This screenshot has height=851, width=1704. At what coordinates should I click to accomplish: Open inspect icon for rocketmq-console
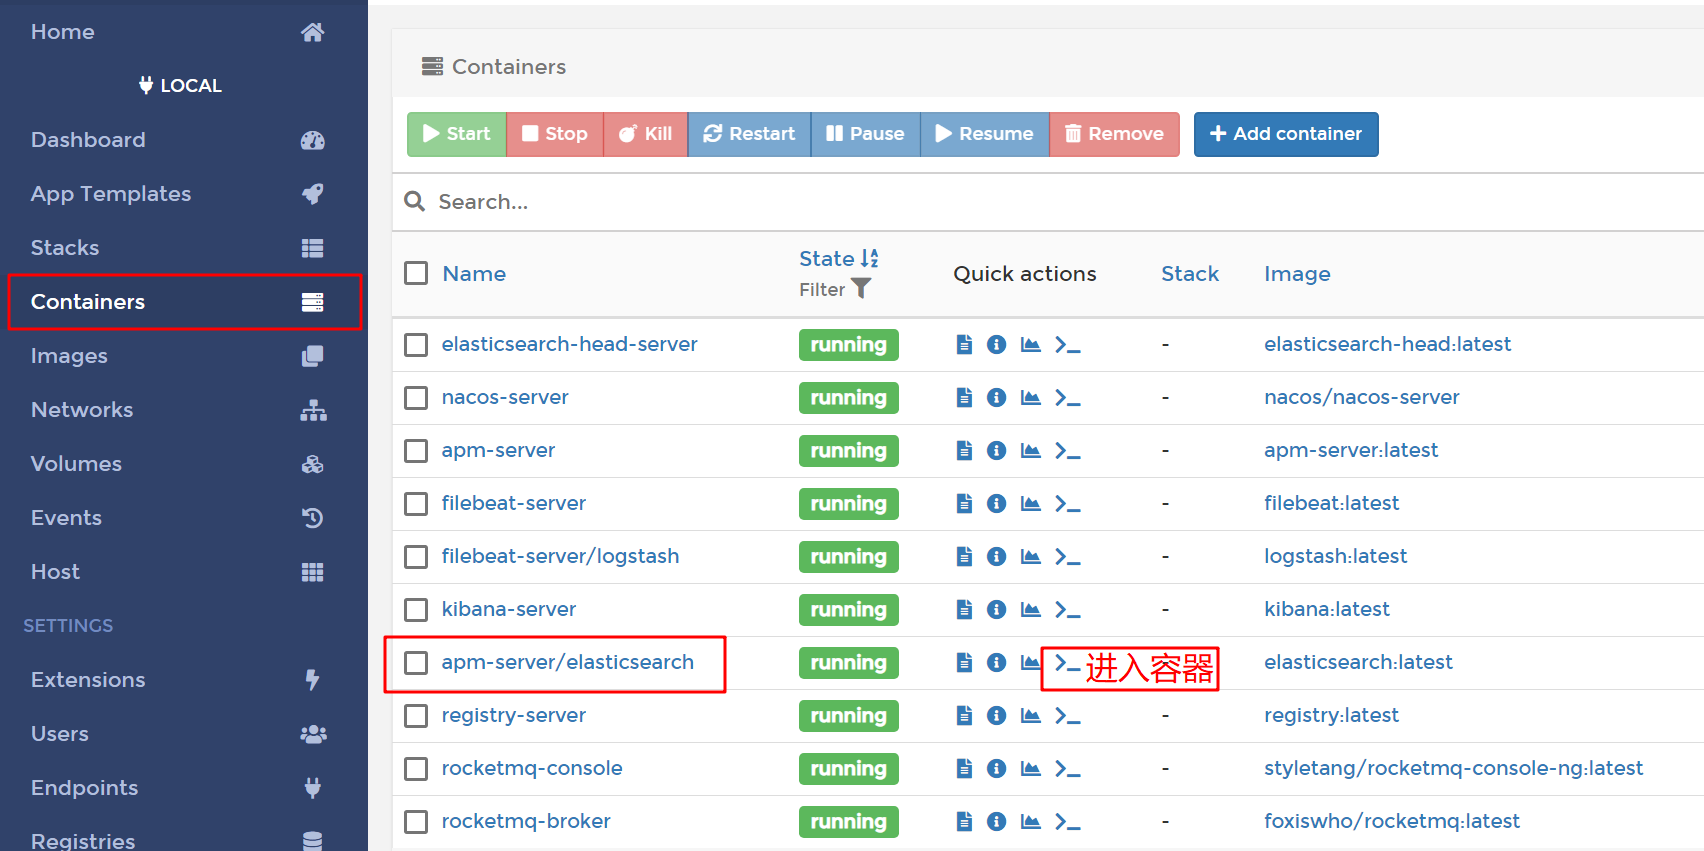pyautogui.click(x=996, y=769)
